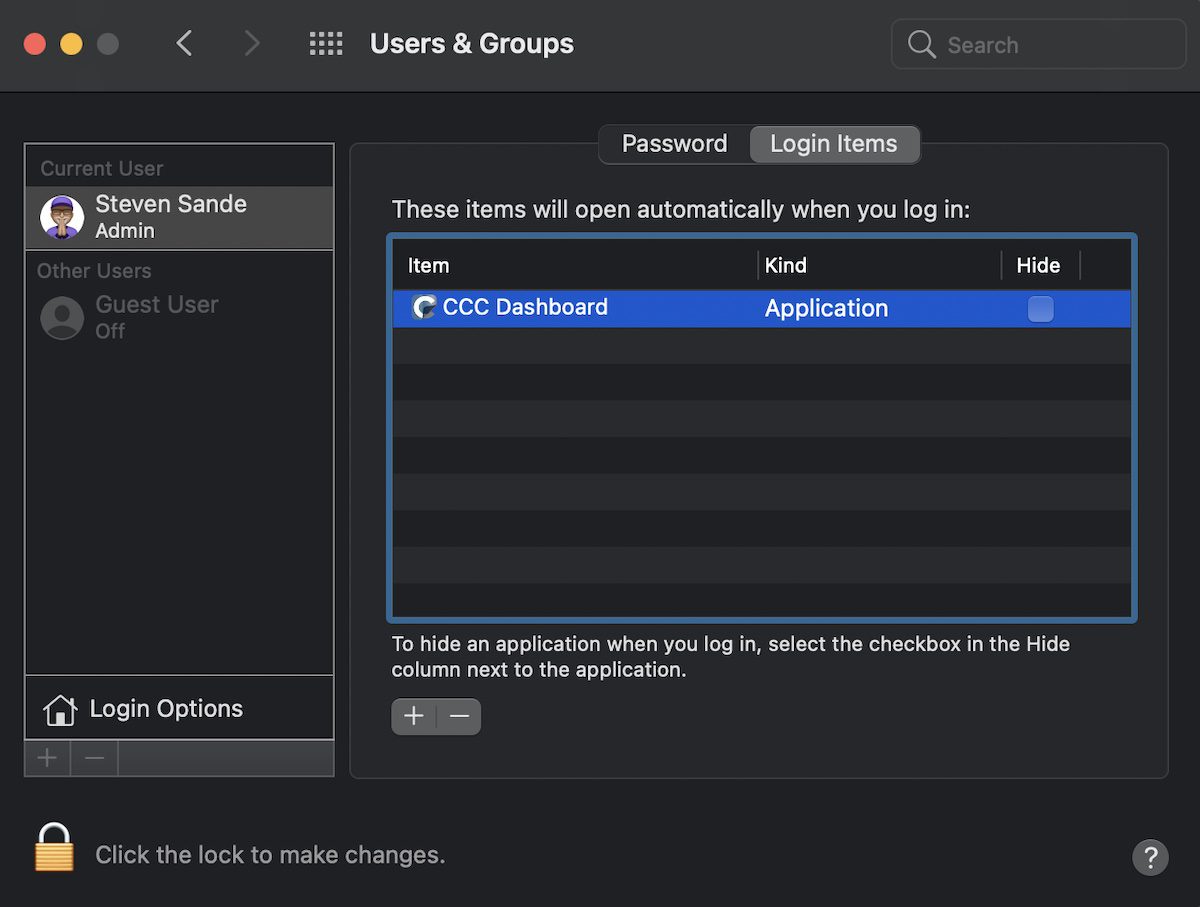Screen dimensions: 1200x907
Task: Click the Login Options house icon
Action: click(60, 710)
